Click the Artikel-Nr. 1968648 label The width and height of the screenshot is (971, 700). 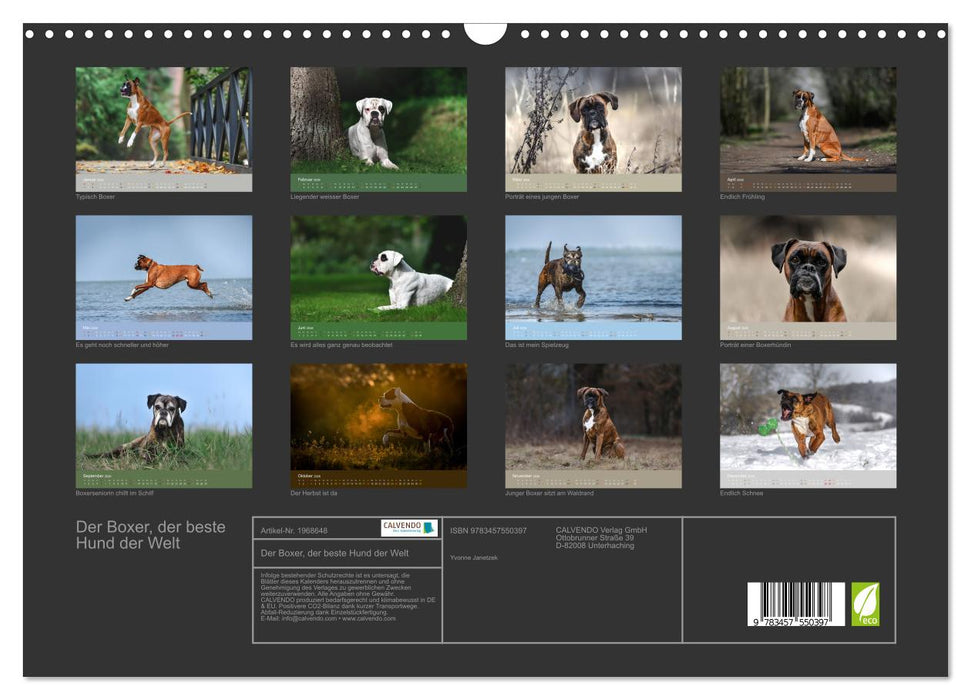pyautogui.click(x=295, y=529)
